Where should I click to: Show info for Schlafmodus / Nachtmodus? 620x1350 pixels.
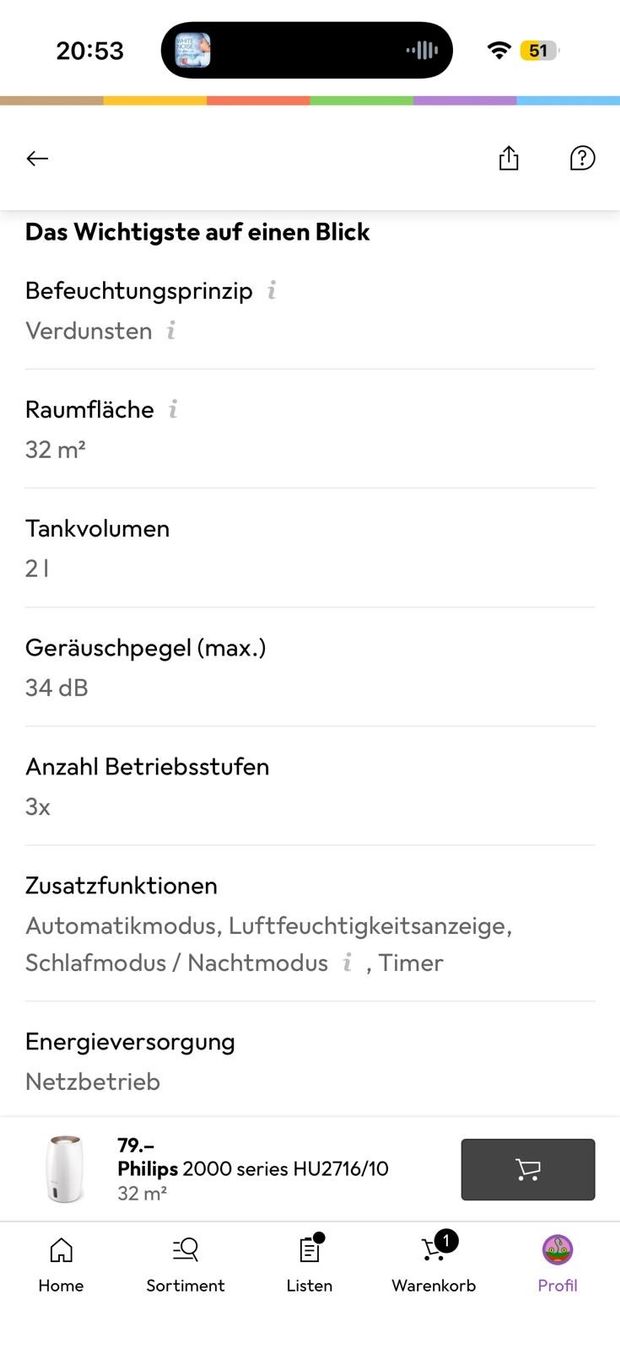[347, 963]
